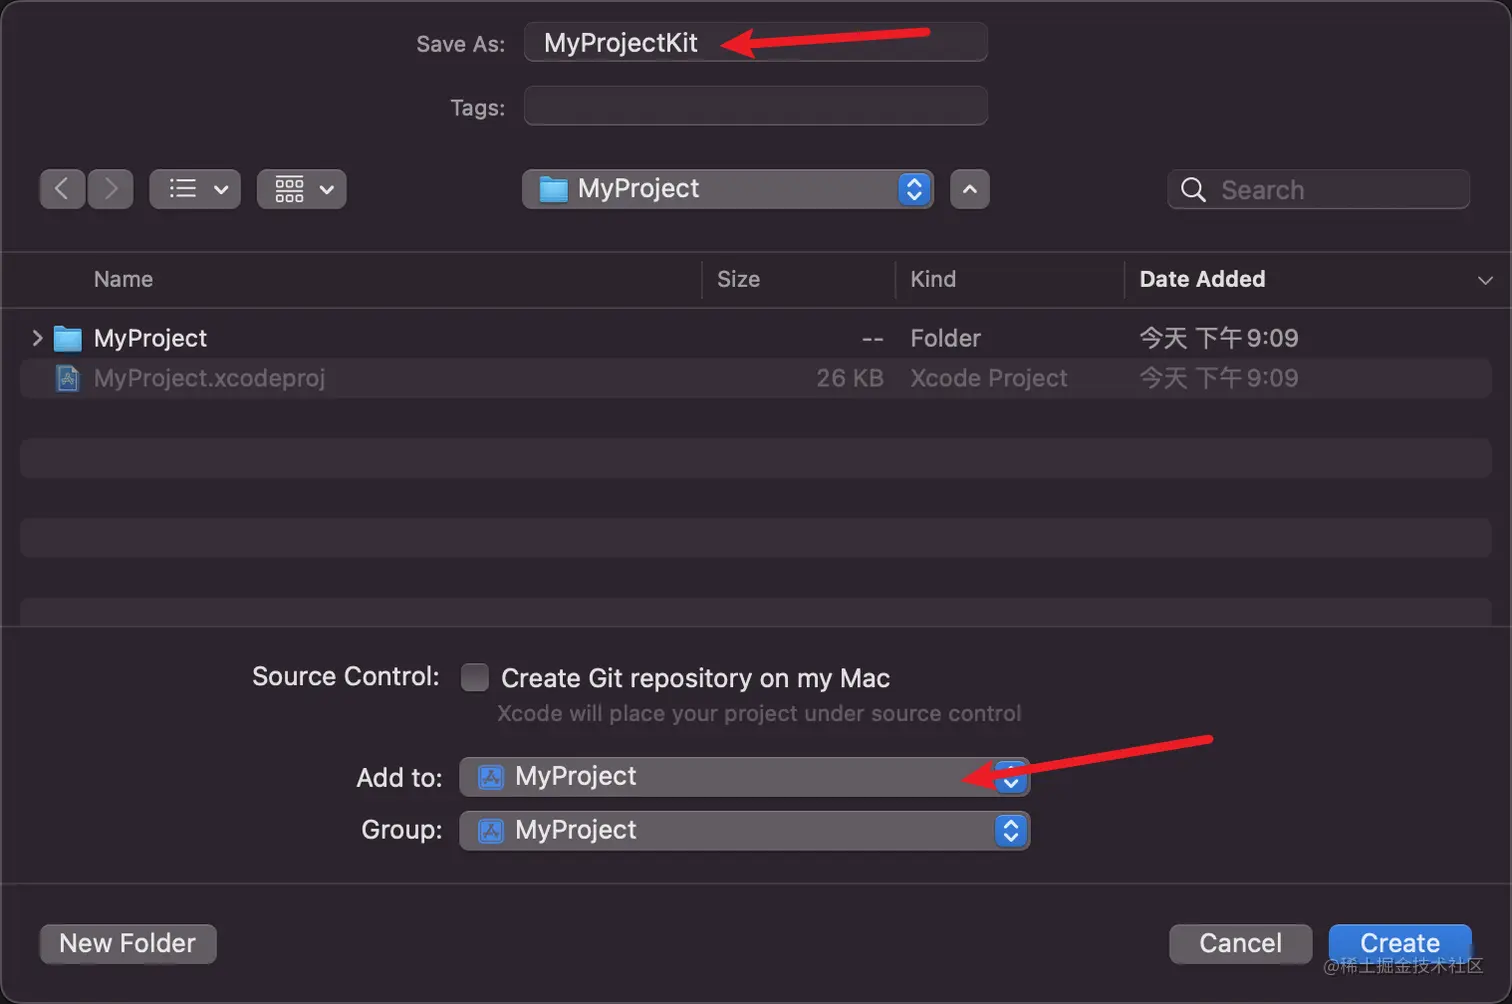Go back with the left chevron button
1512x1004 pixels.
pyautogui.click(x=62, y=189)
